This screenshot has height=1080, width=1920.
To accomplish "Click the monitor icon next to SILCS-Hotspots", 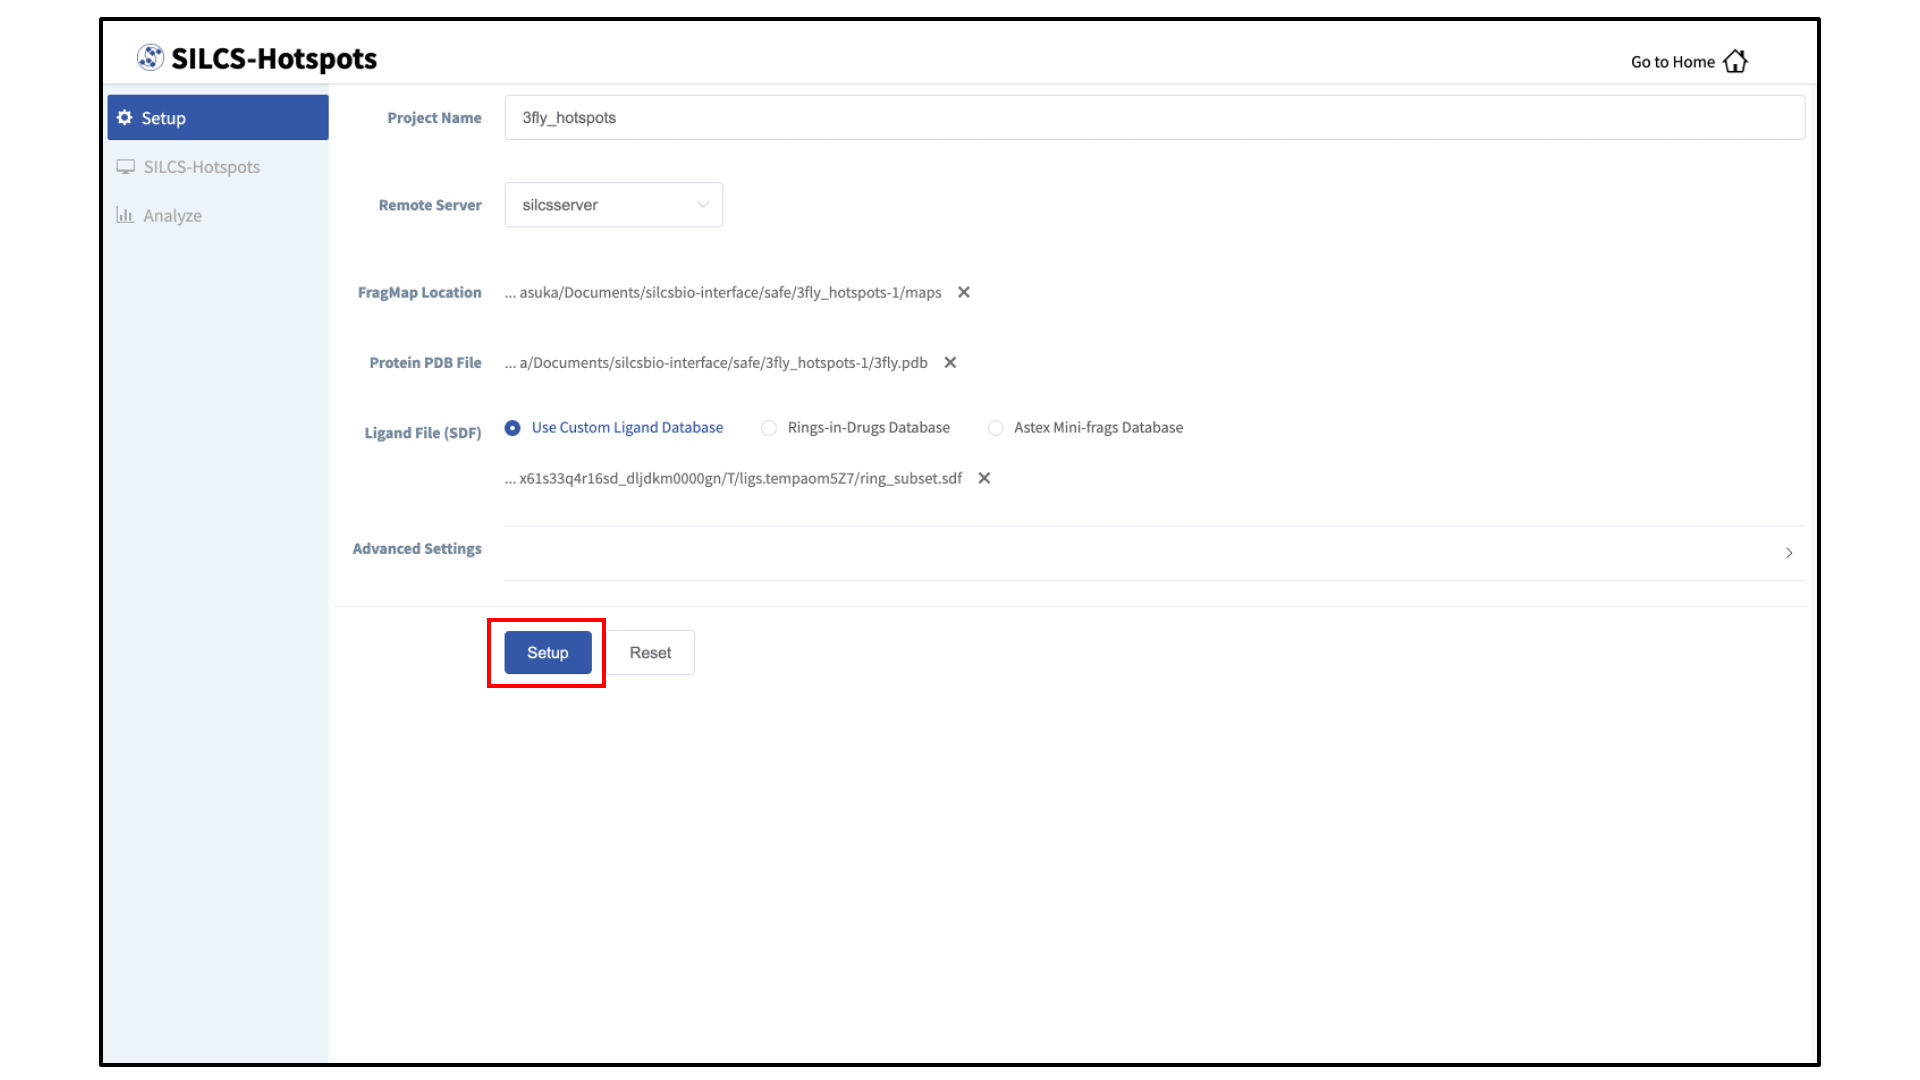I will [x=125, y=166].
